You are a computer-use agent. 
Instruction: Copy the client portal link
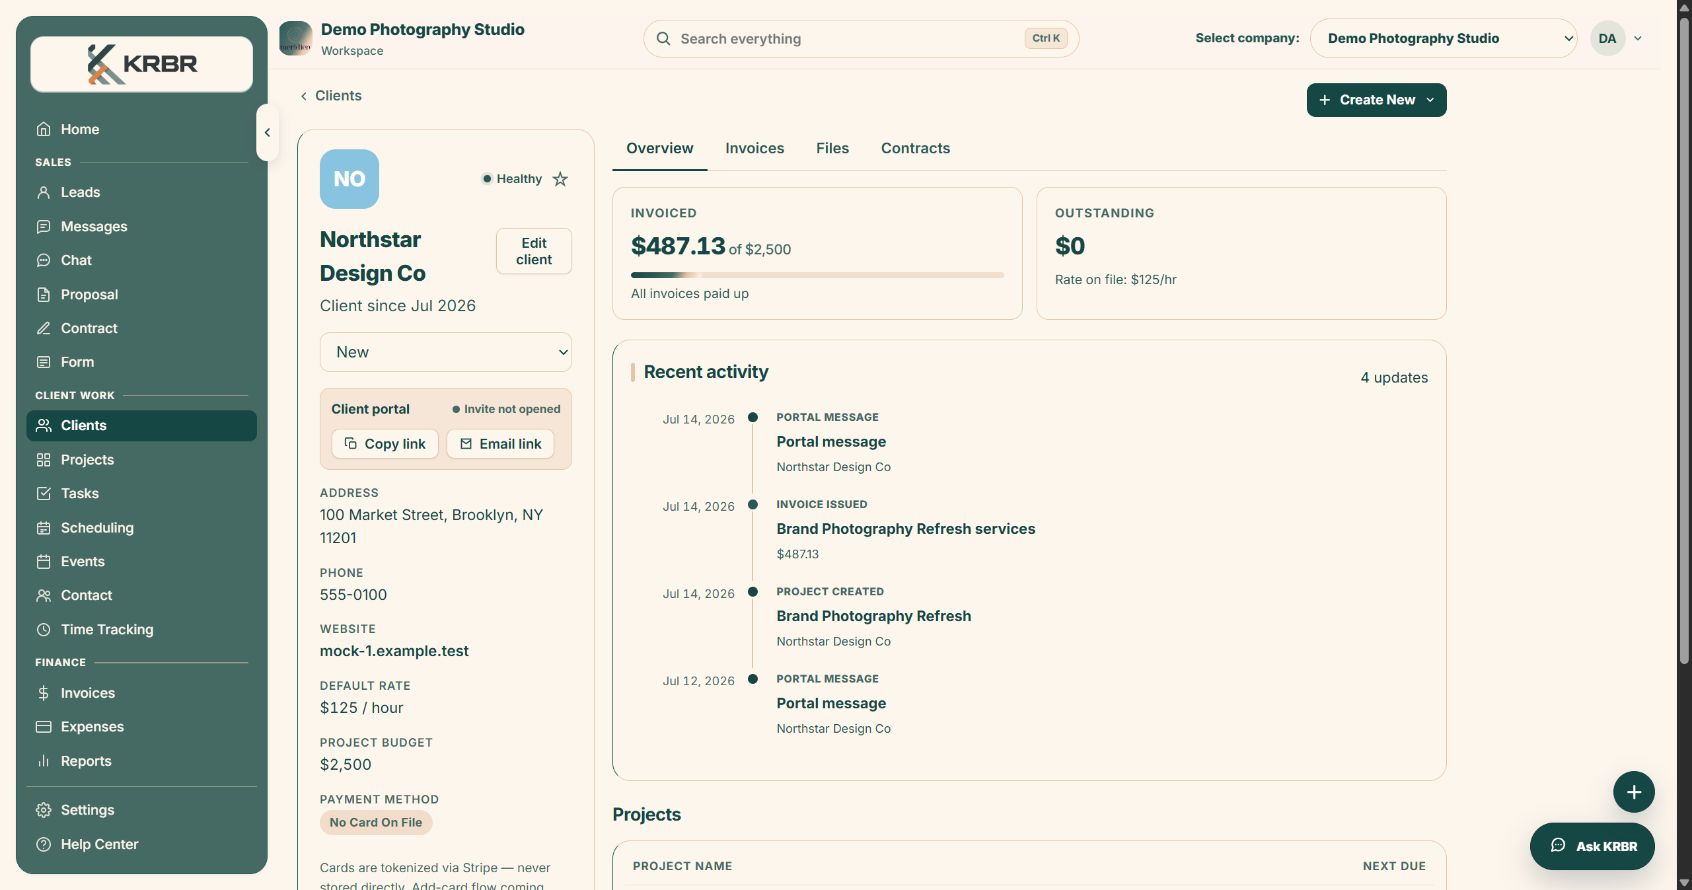(385, 444)
